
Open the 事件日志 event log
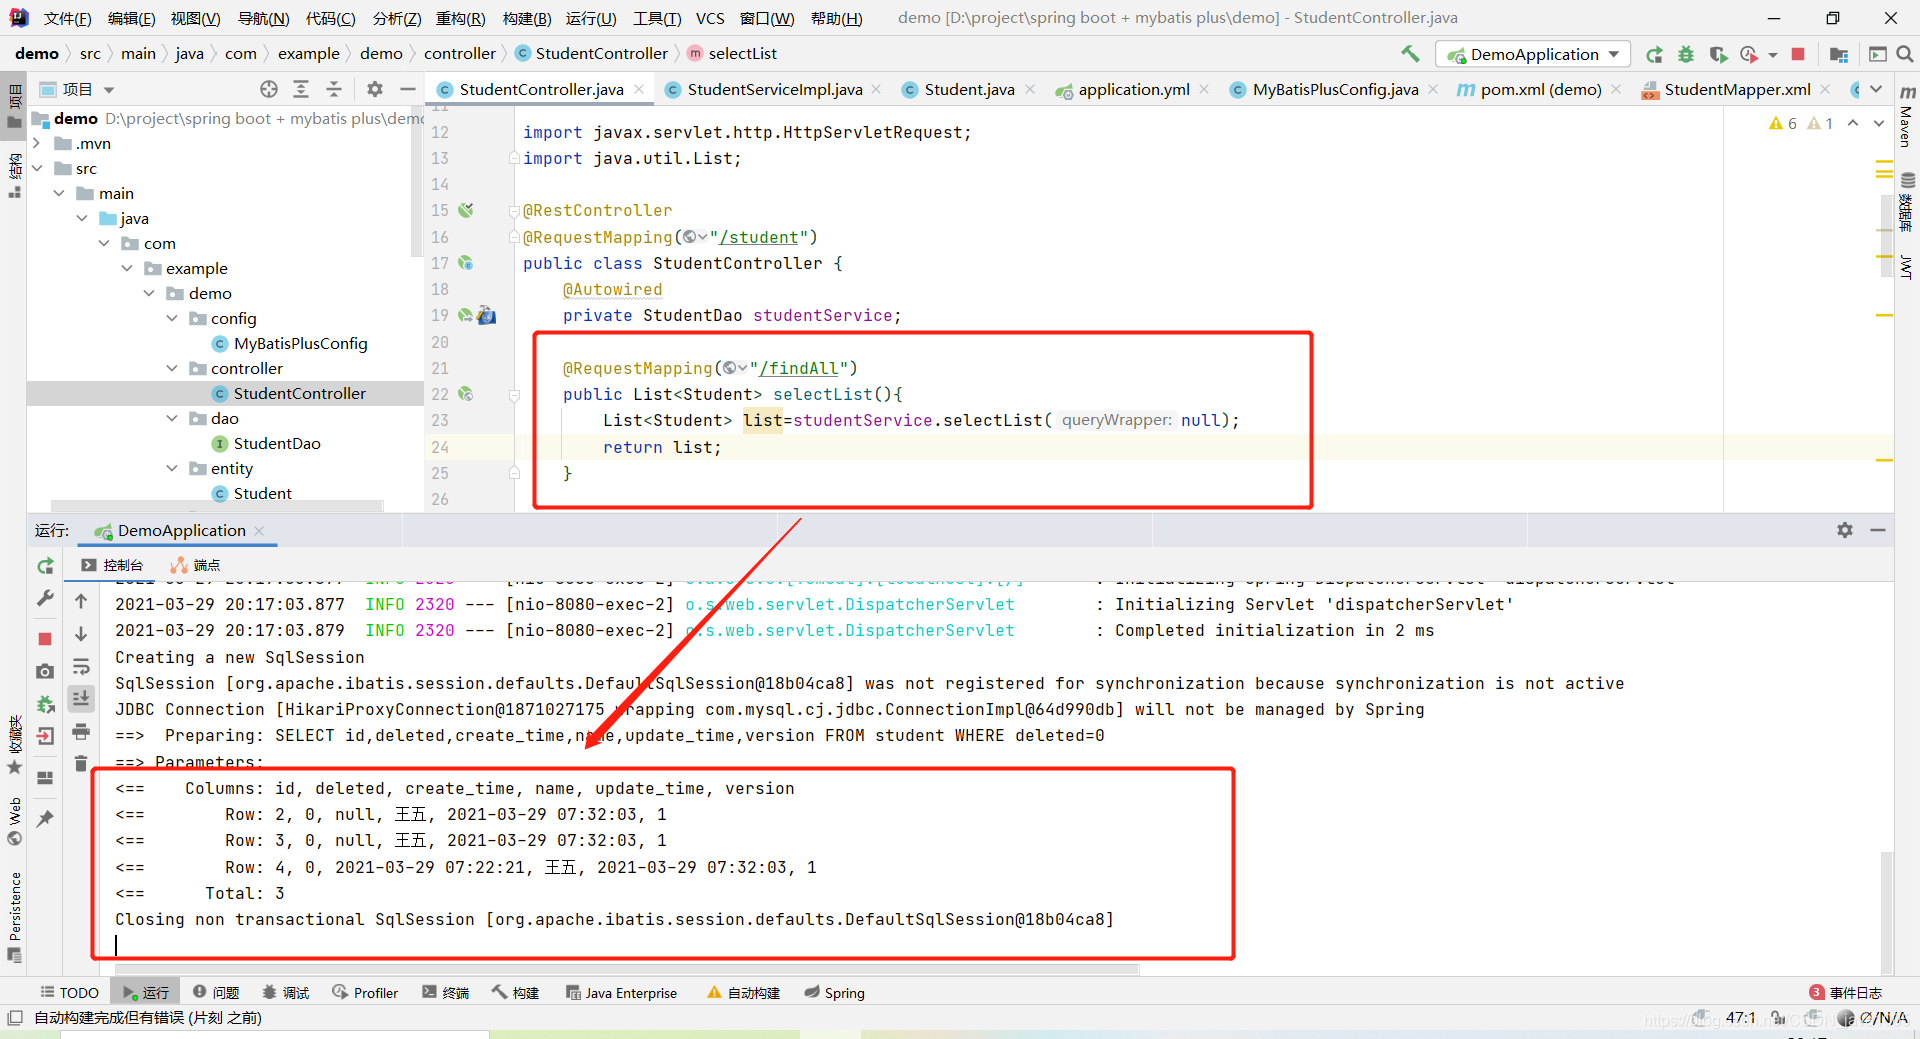pyautogui.click(x=1846, y=992)
